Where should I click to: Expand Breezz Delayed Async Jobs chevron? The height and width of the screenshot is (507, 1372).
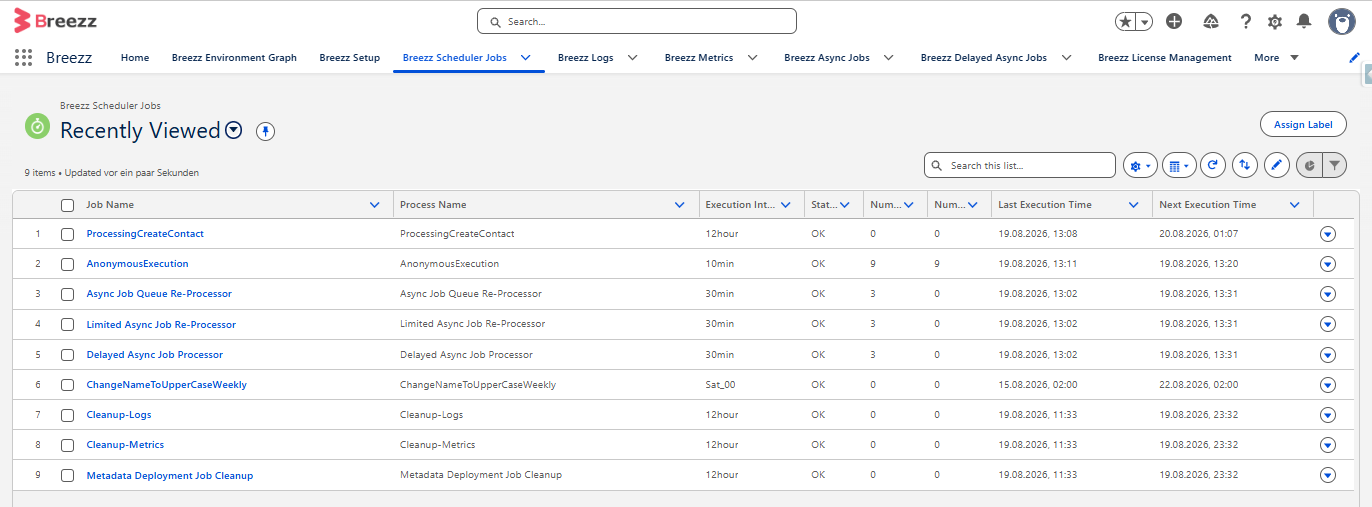tap(1066, 58)
